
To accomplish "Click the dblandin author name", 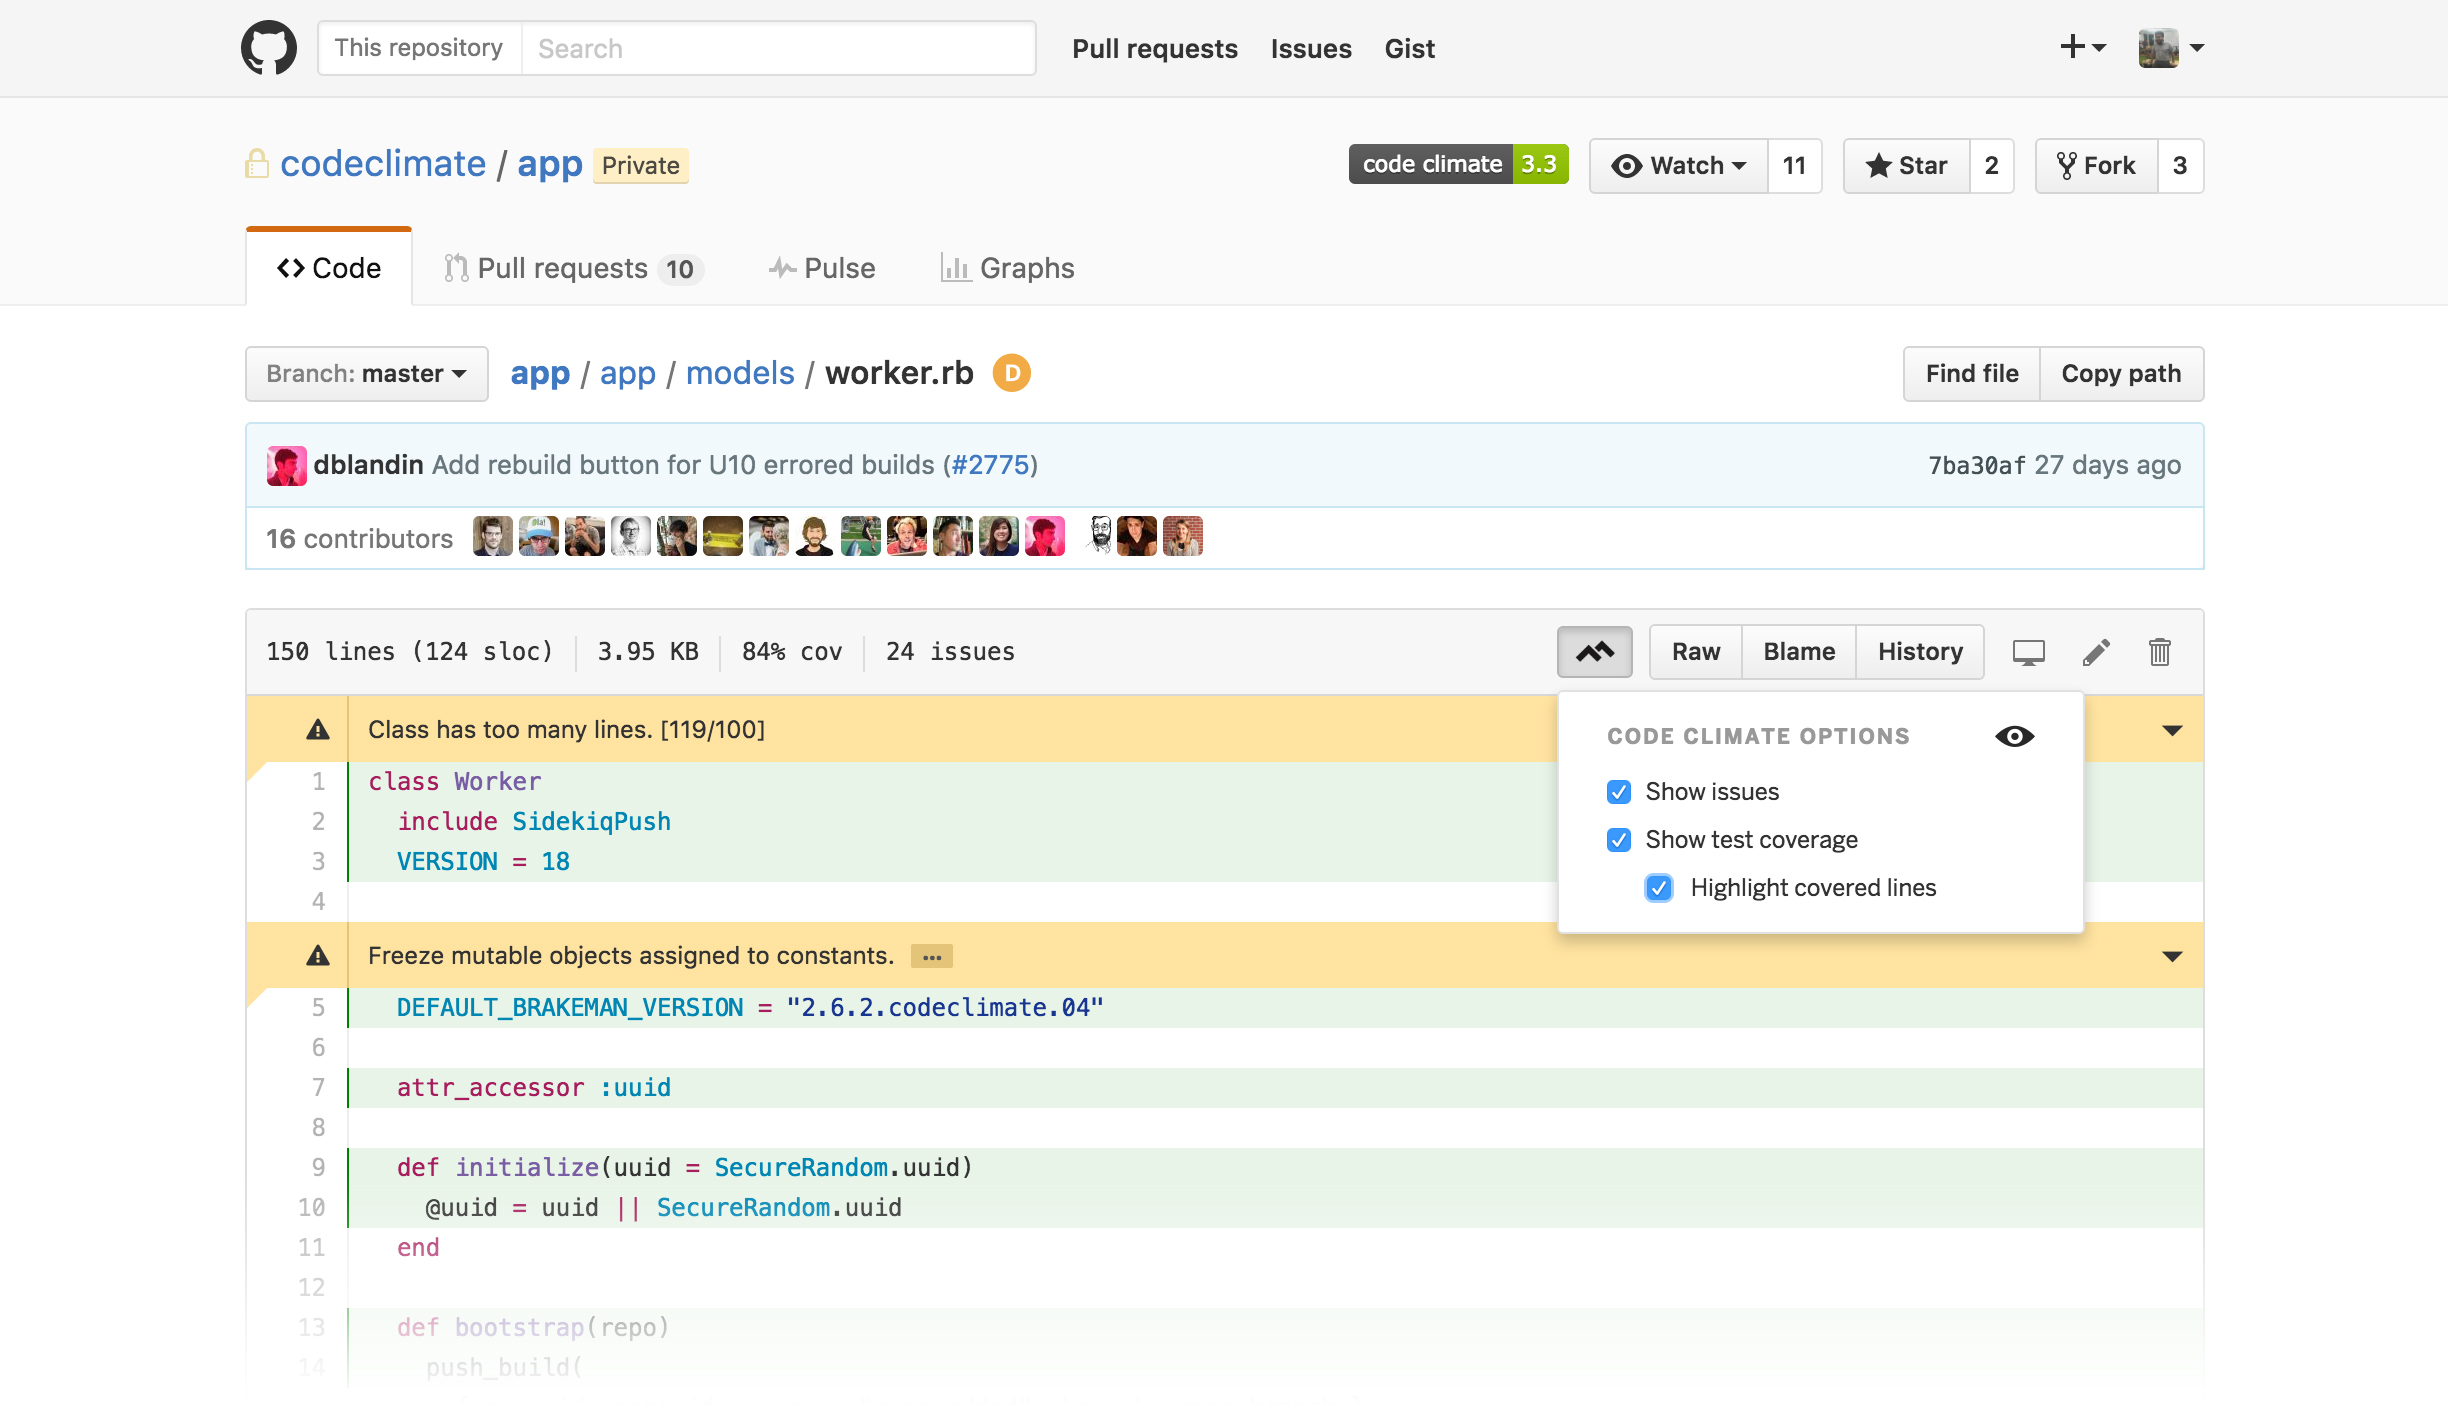I will coord(368,465).
